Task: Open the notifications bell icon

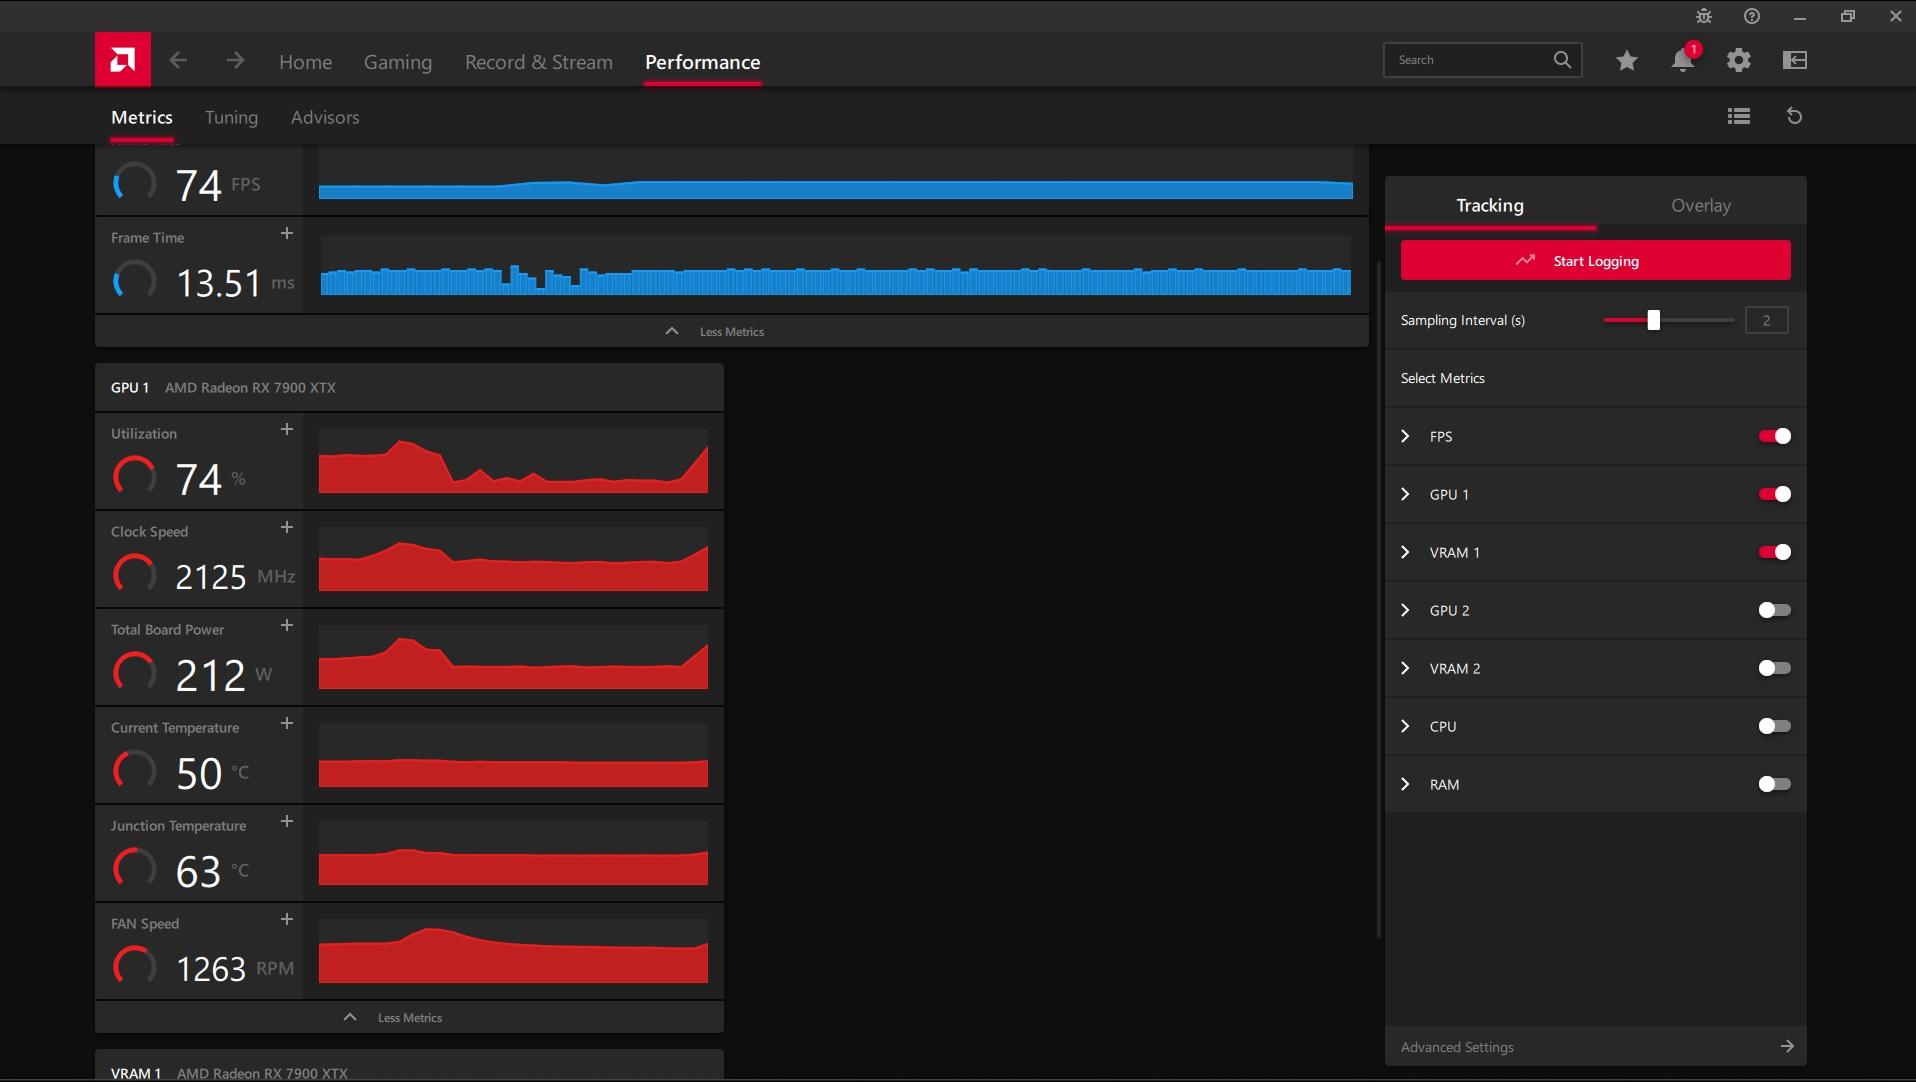Action: click(1682, 60)
